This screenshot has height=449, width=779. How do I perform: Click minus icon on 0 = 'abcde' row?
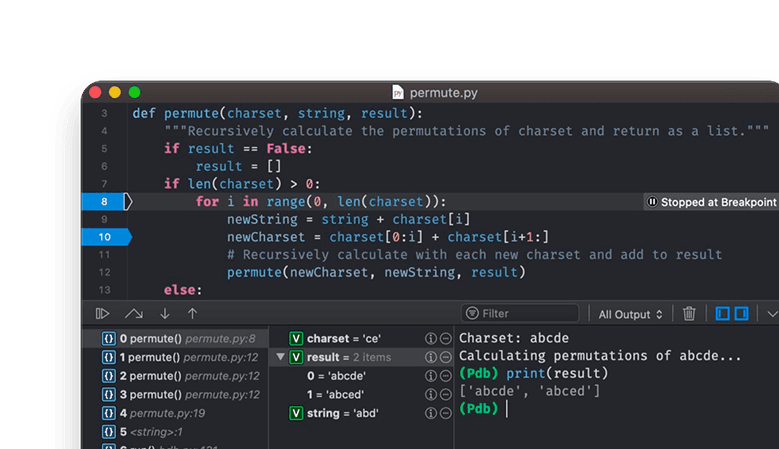(446, 376)
